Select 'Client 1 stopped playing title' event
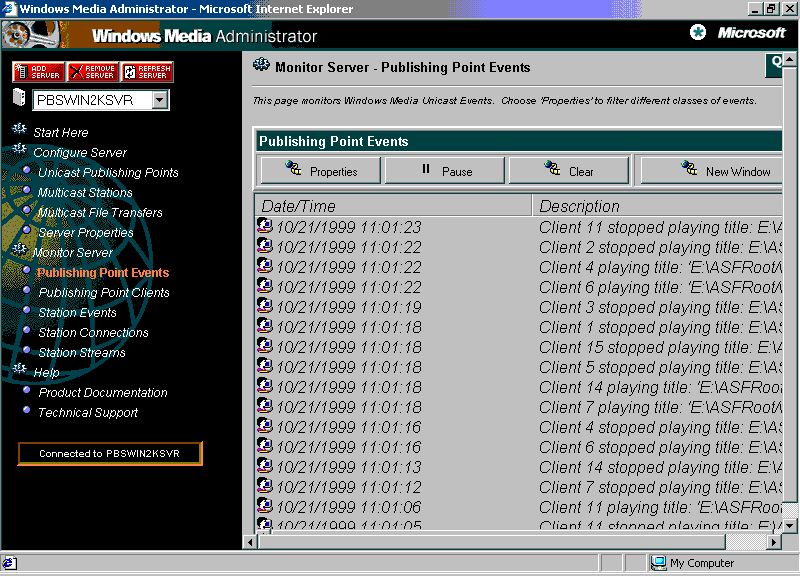 coord(660,327)
